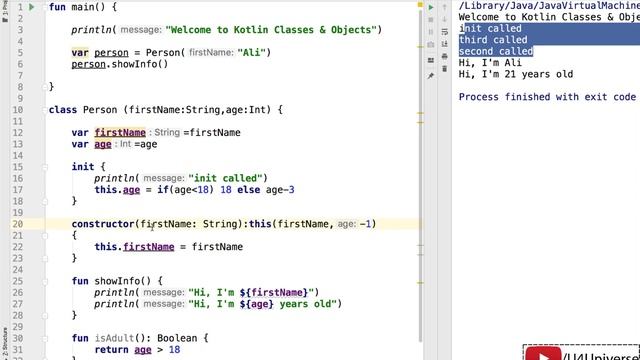Image resolution: width=640 pixels, height=360 pixels.
Task: Pin the Run tab with the pin icon
Action: point(431,76)
